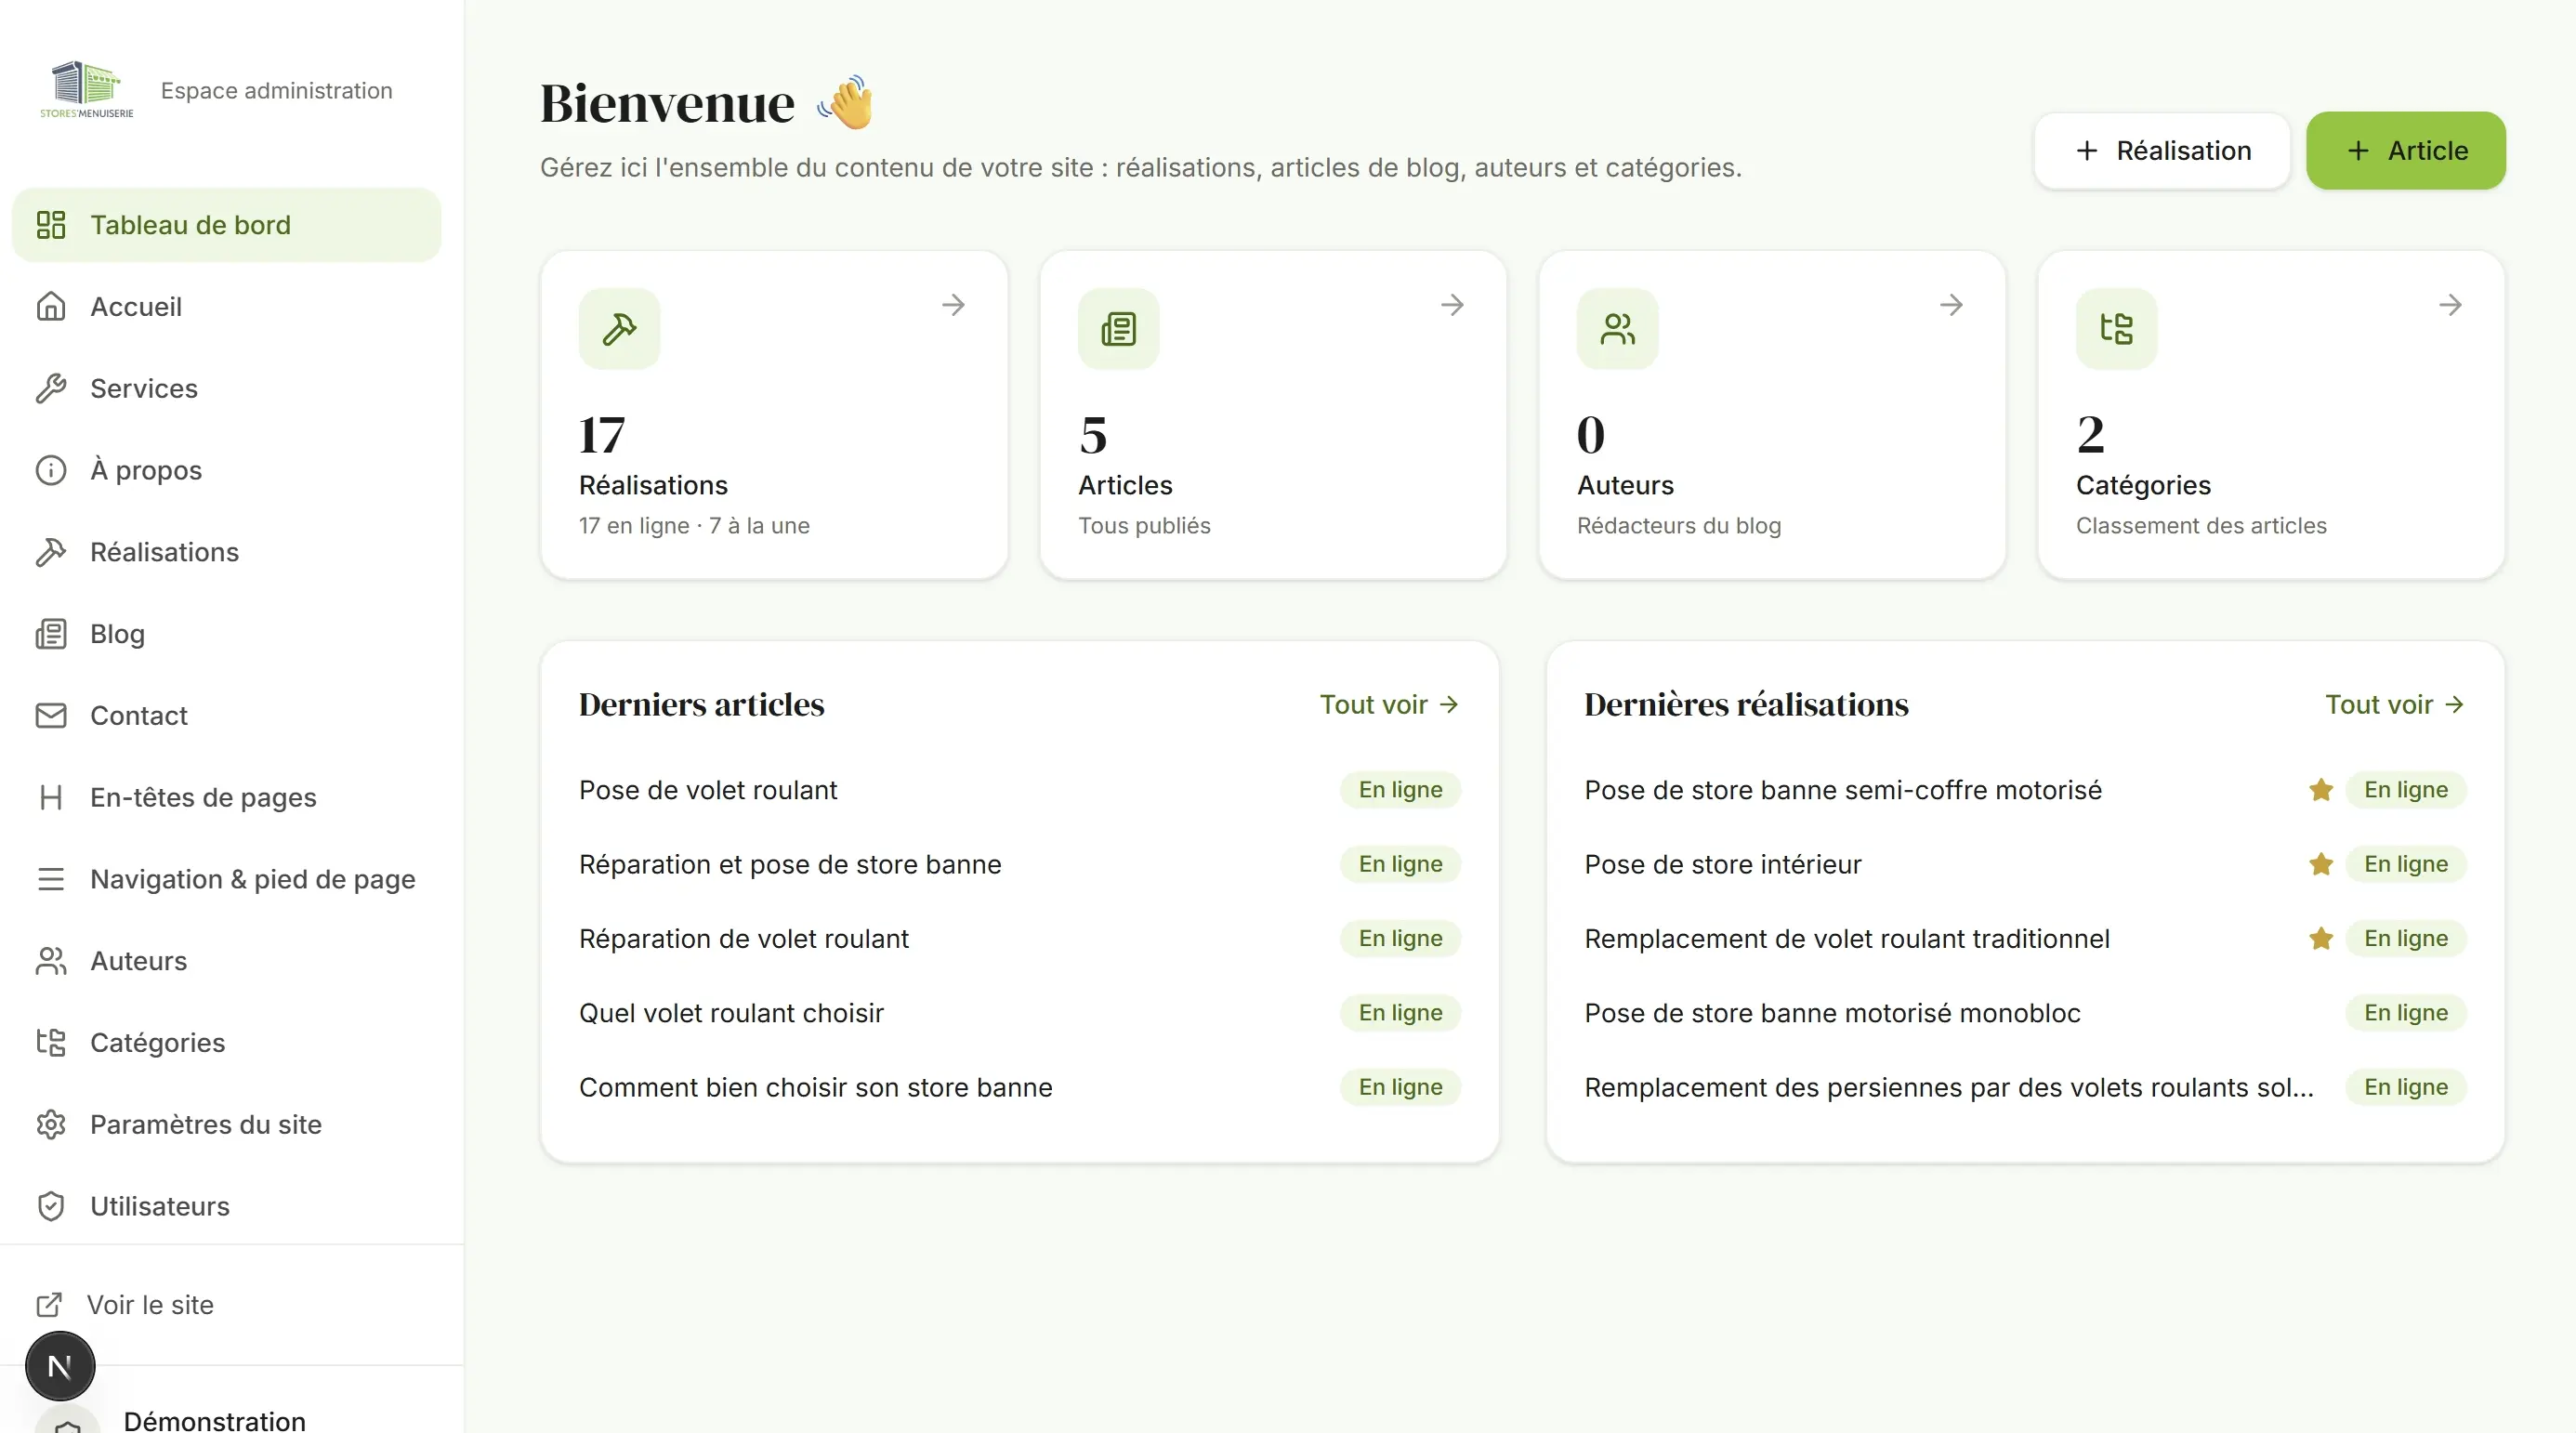
Task: Follow the arrow on the Catégories card
Action: pos(2450,305)
